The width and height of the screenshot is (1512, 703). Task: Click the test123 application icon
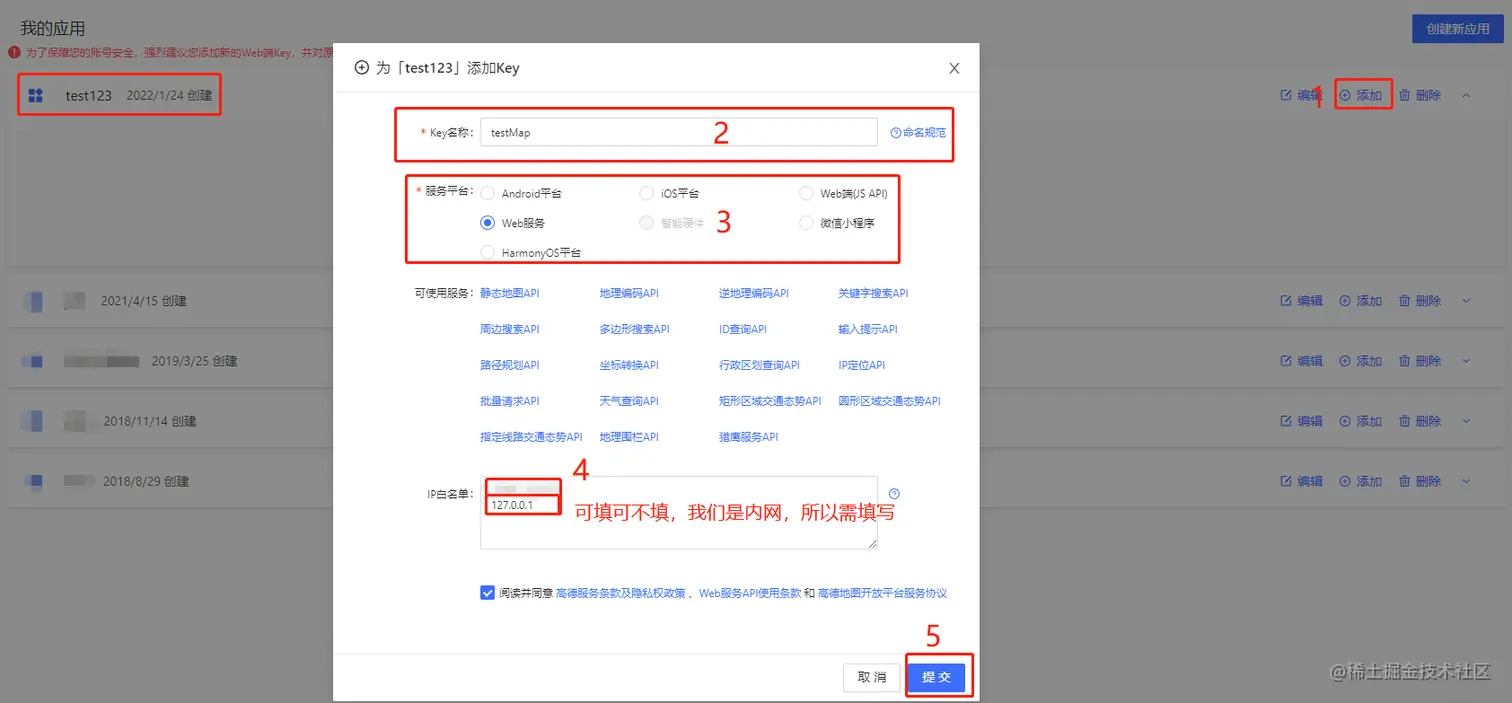[x=36, y=95]
